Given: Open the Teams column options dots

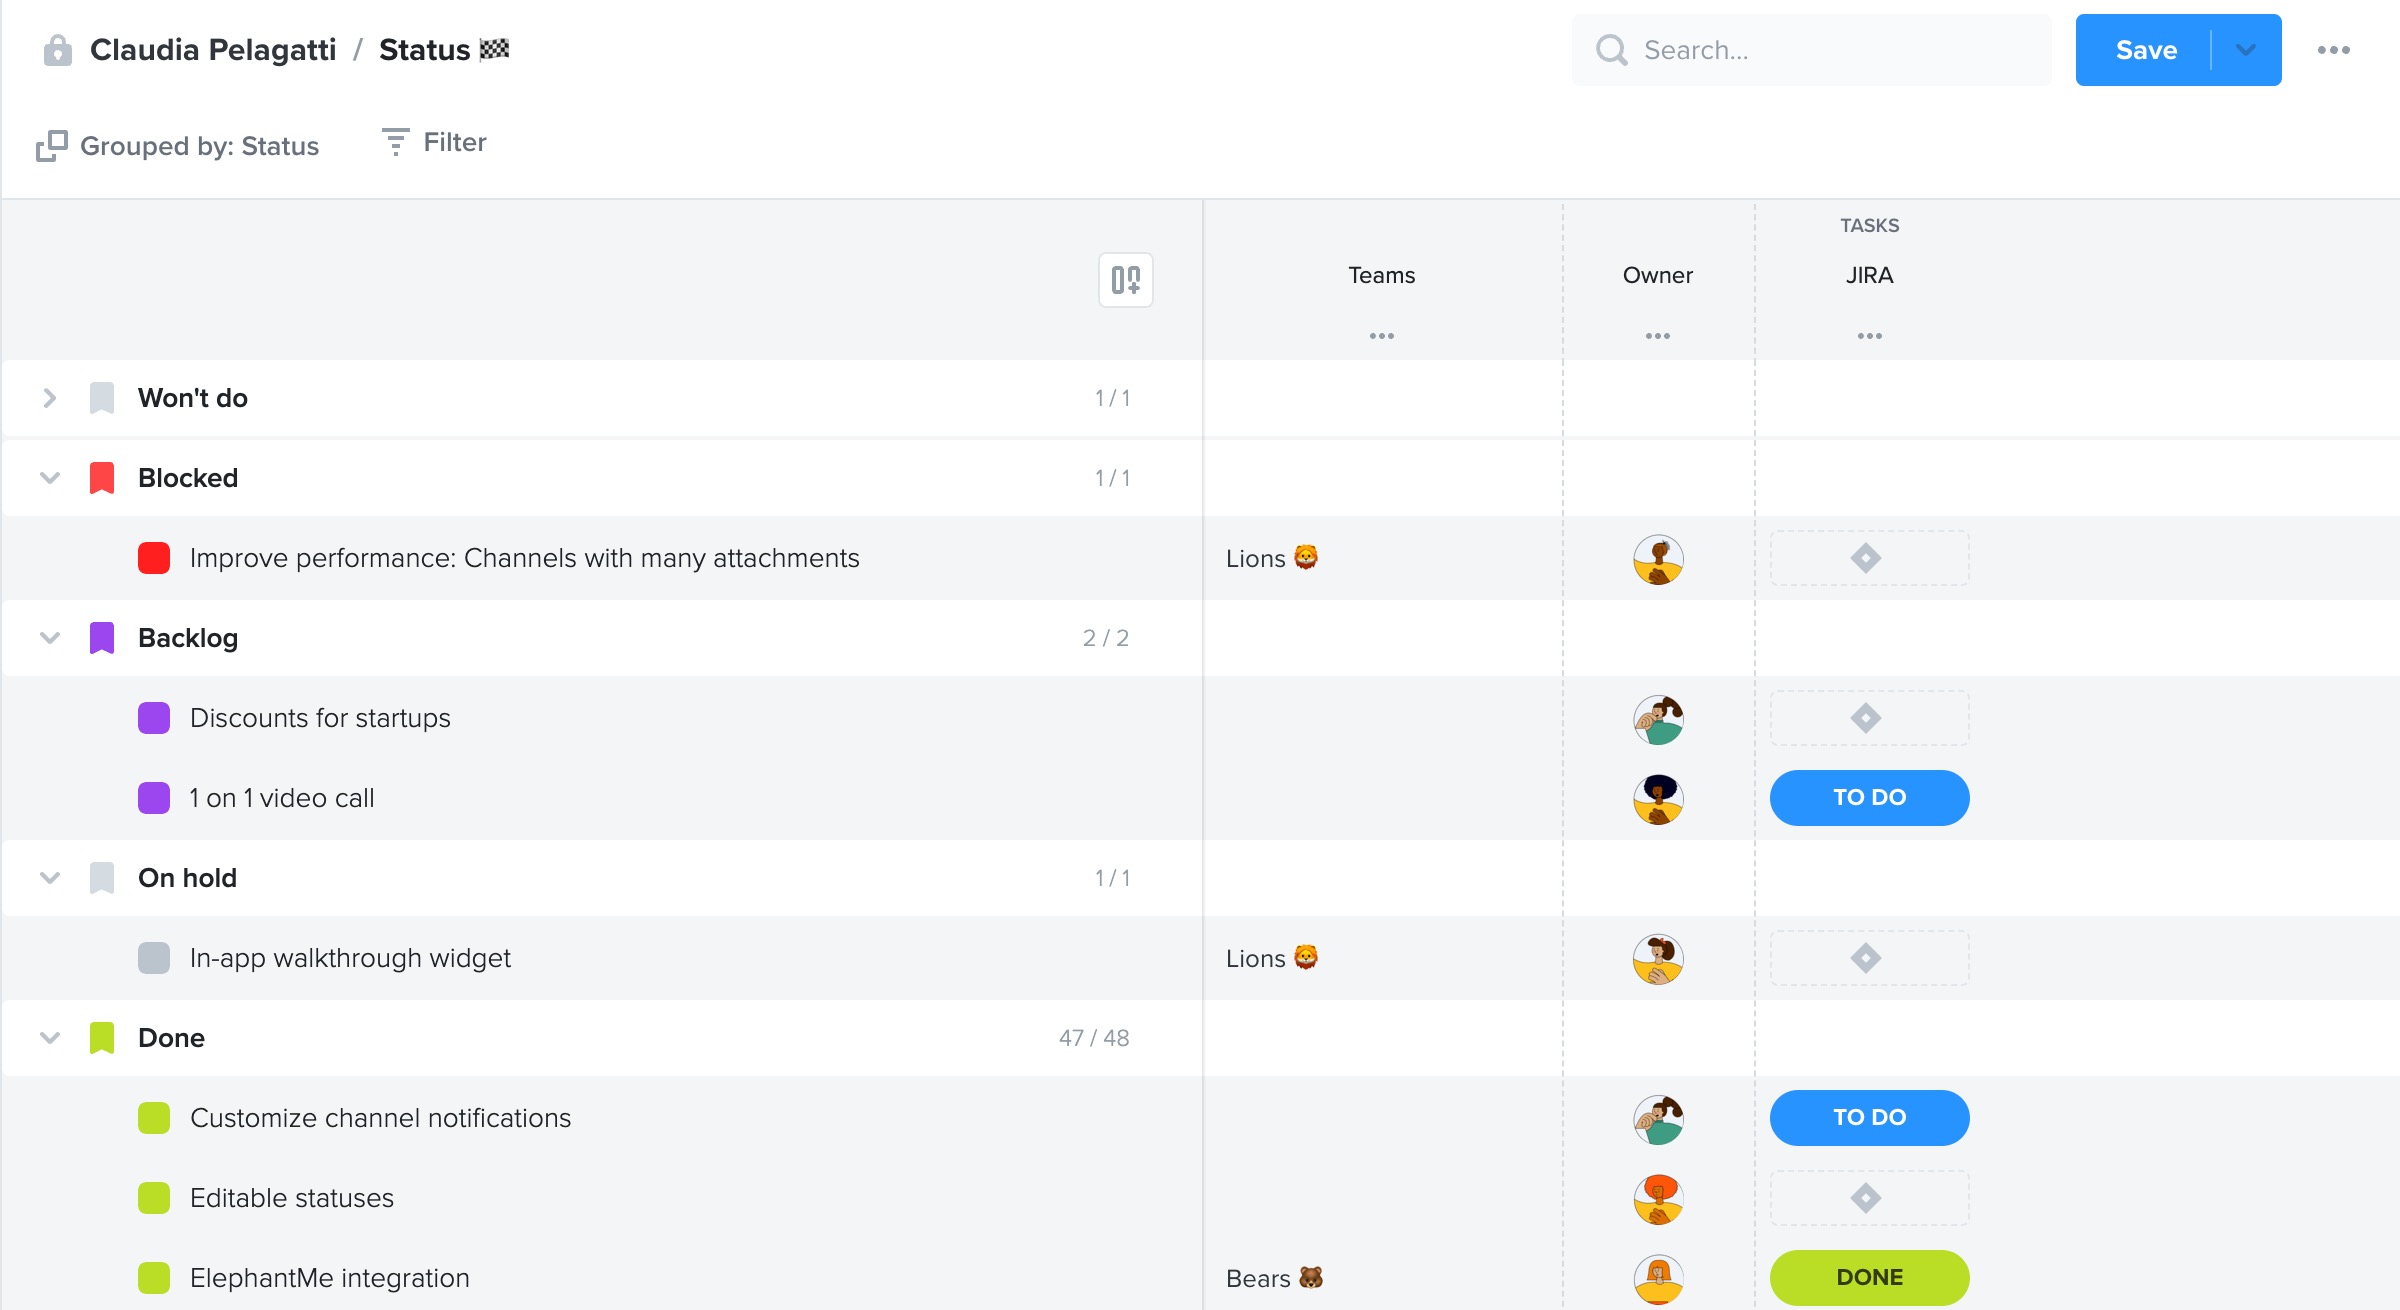Looking at the screenshot, I should [1381, 336].
